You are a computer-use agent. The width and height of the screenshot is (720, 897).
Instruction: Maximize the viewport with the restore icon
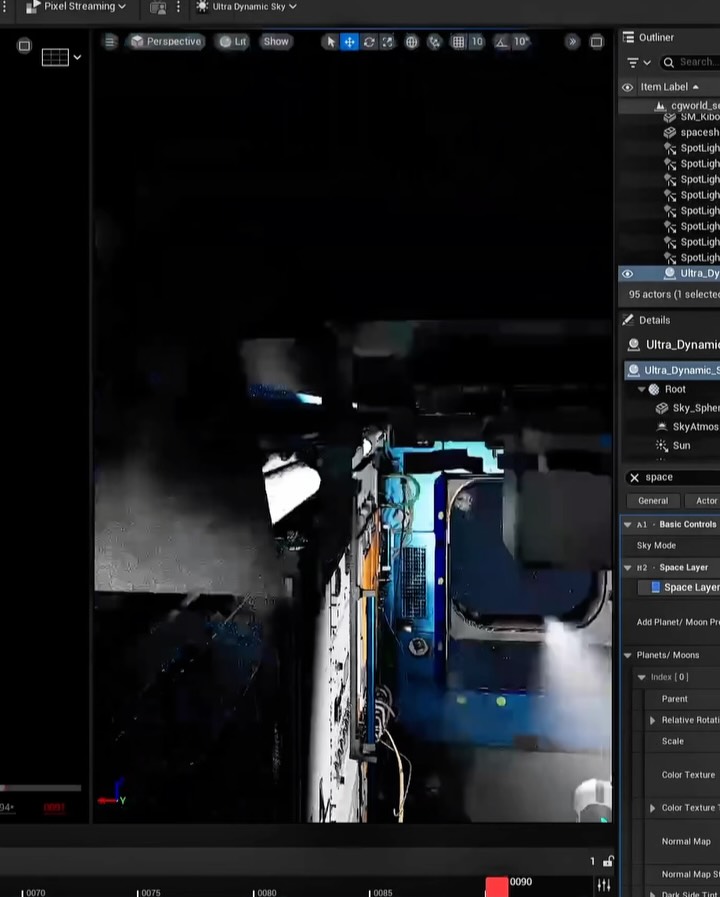pos(596,42)
